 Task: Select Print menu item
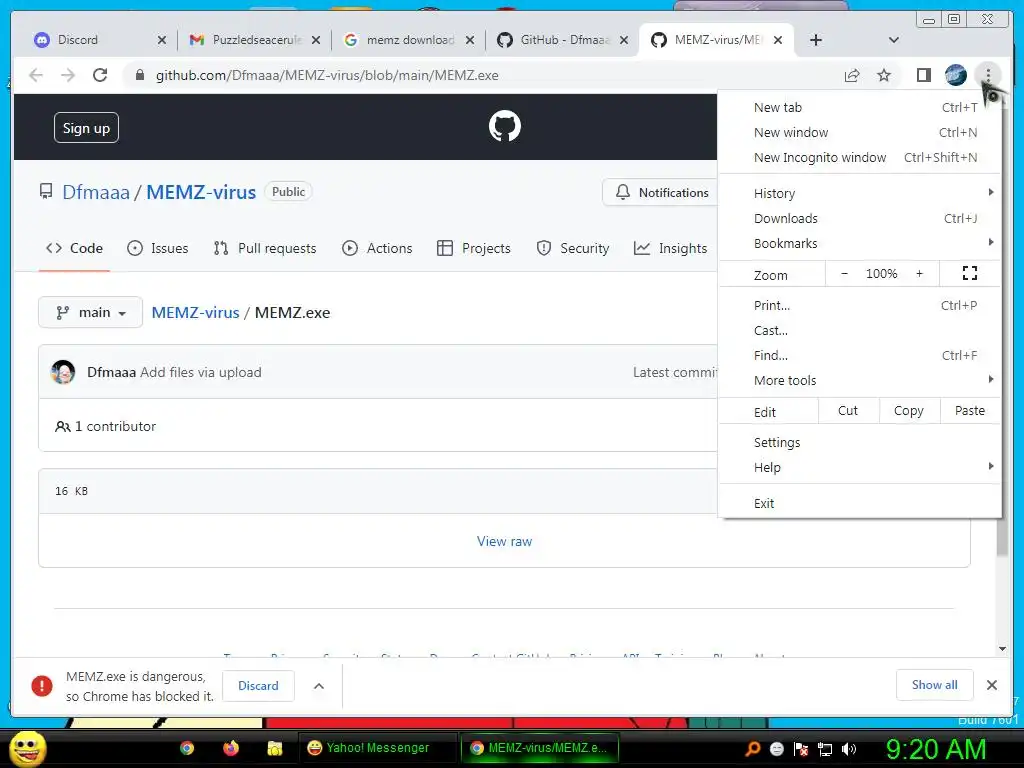(859, 305)
